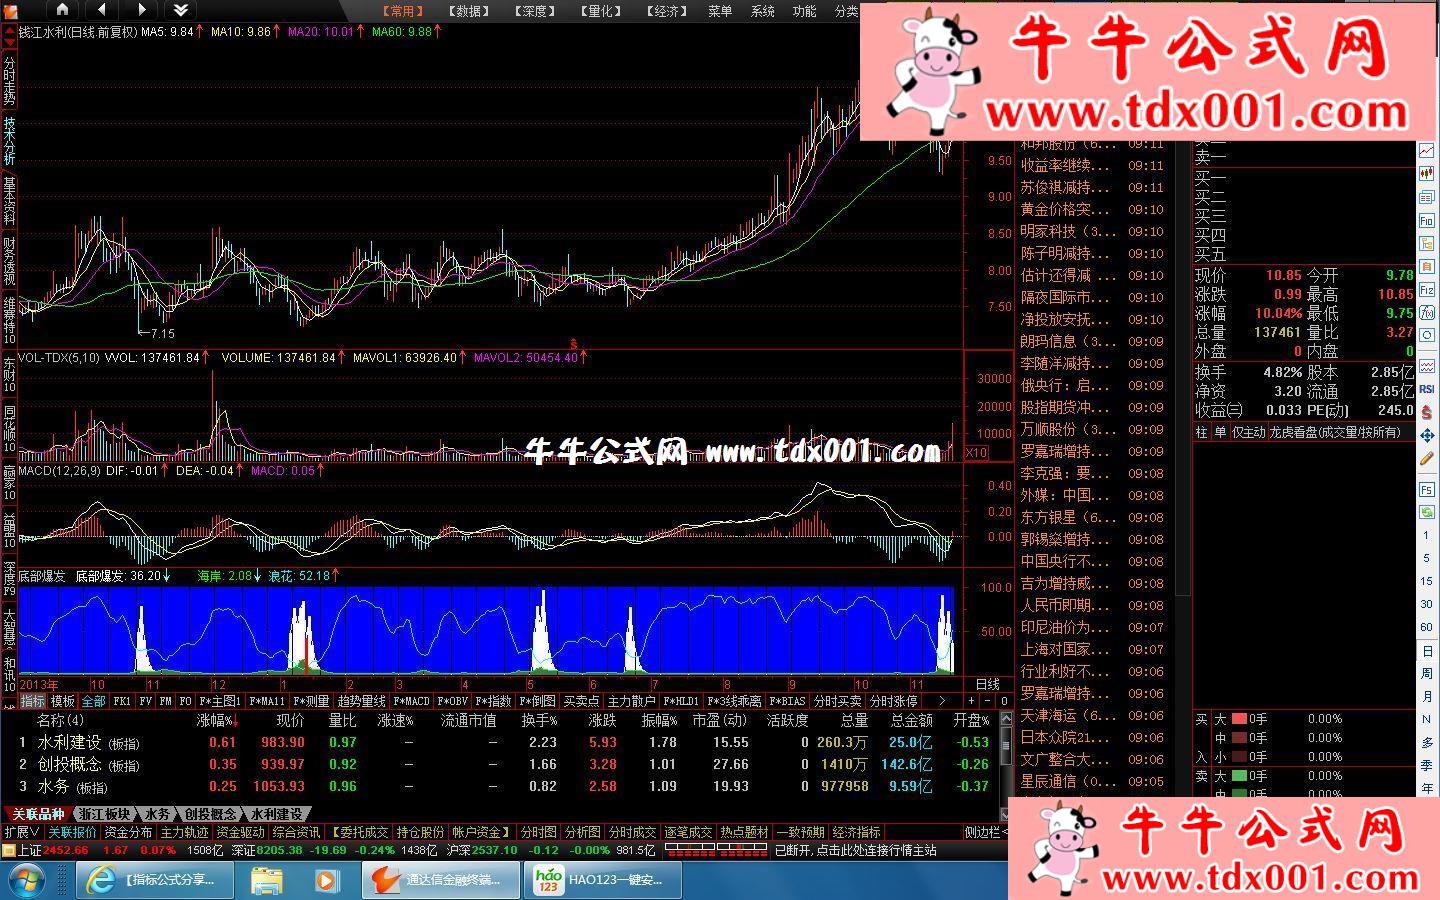Image resolution: width=1440 pixels, height=900 pixels.
Task: Expand the double-chevron dropdown in the top toolbar
Action: (180, 10)
